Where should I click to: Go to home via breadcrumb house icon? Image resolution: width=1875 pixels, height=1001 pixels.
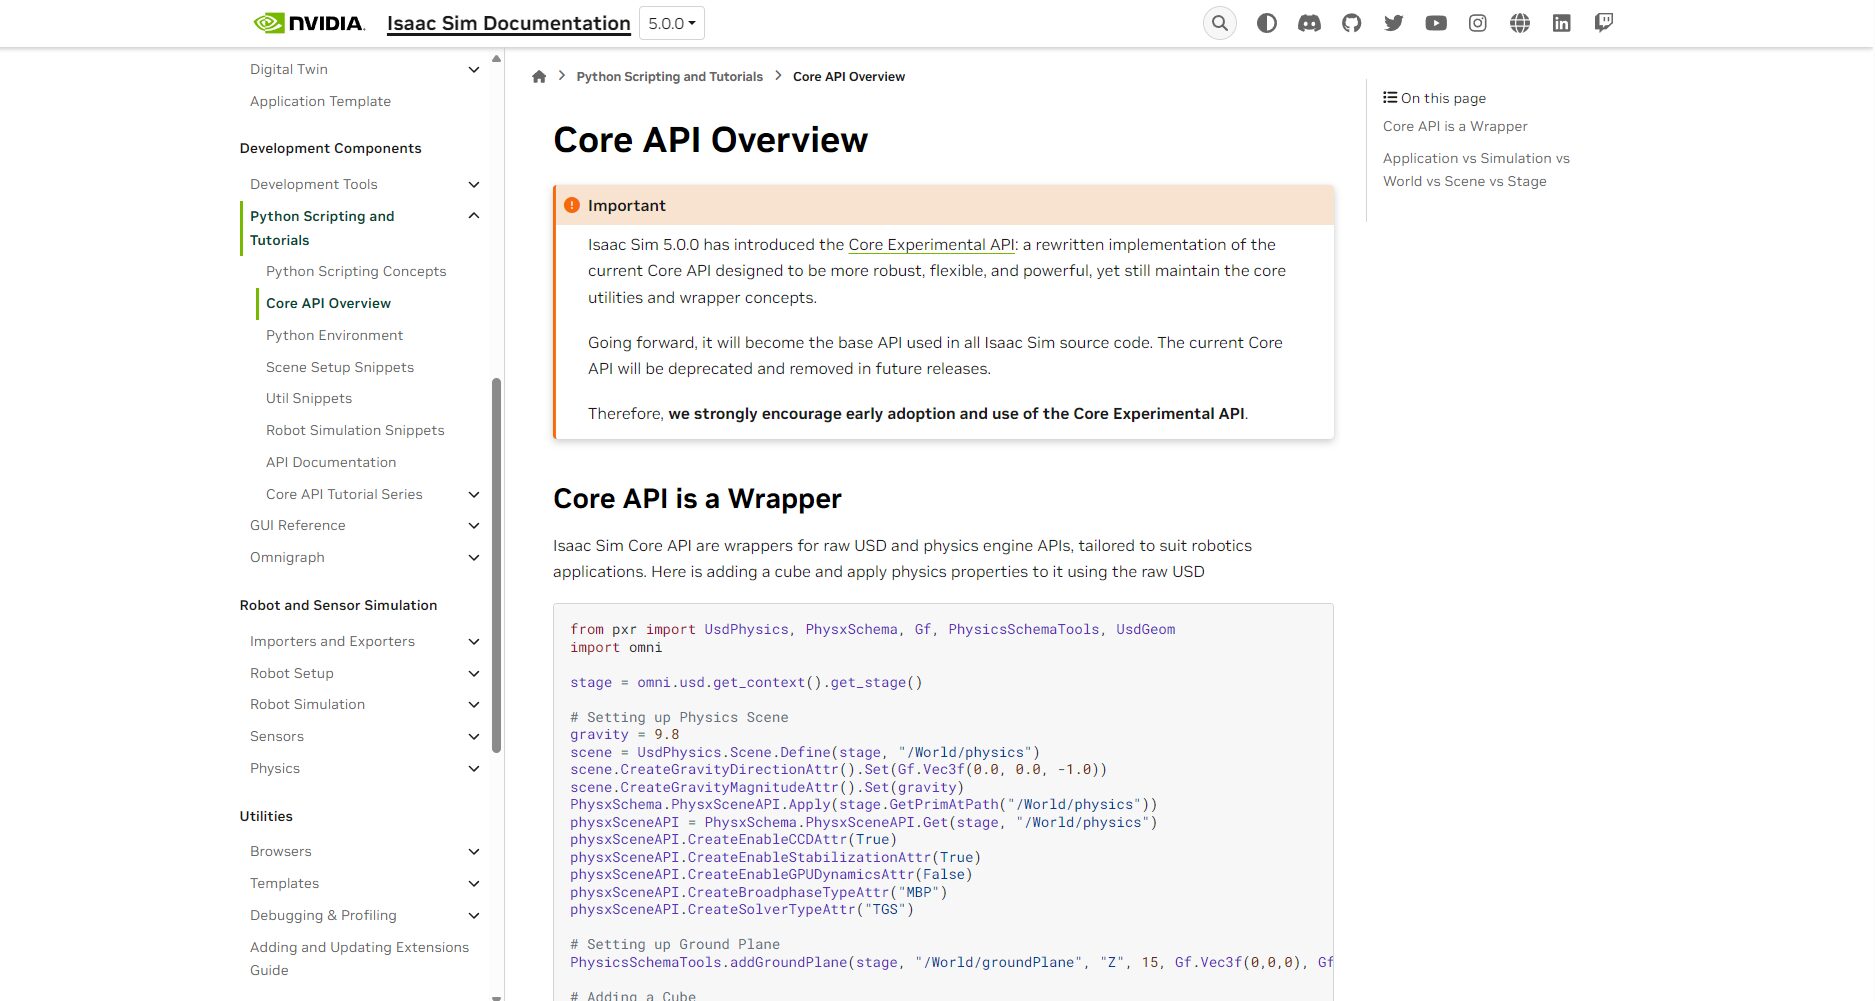tap(539, 77)
